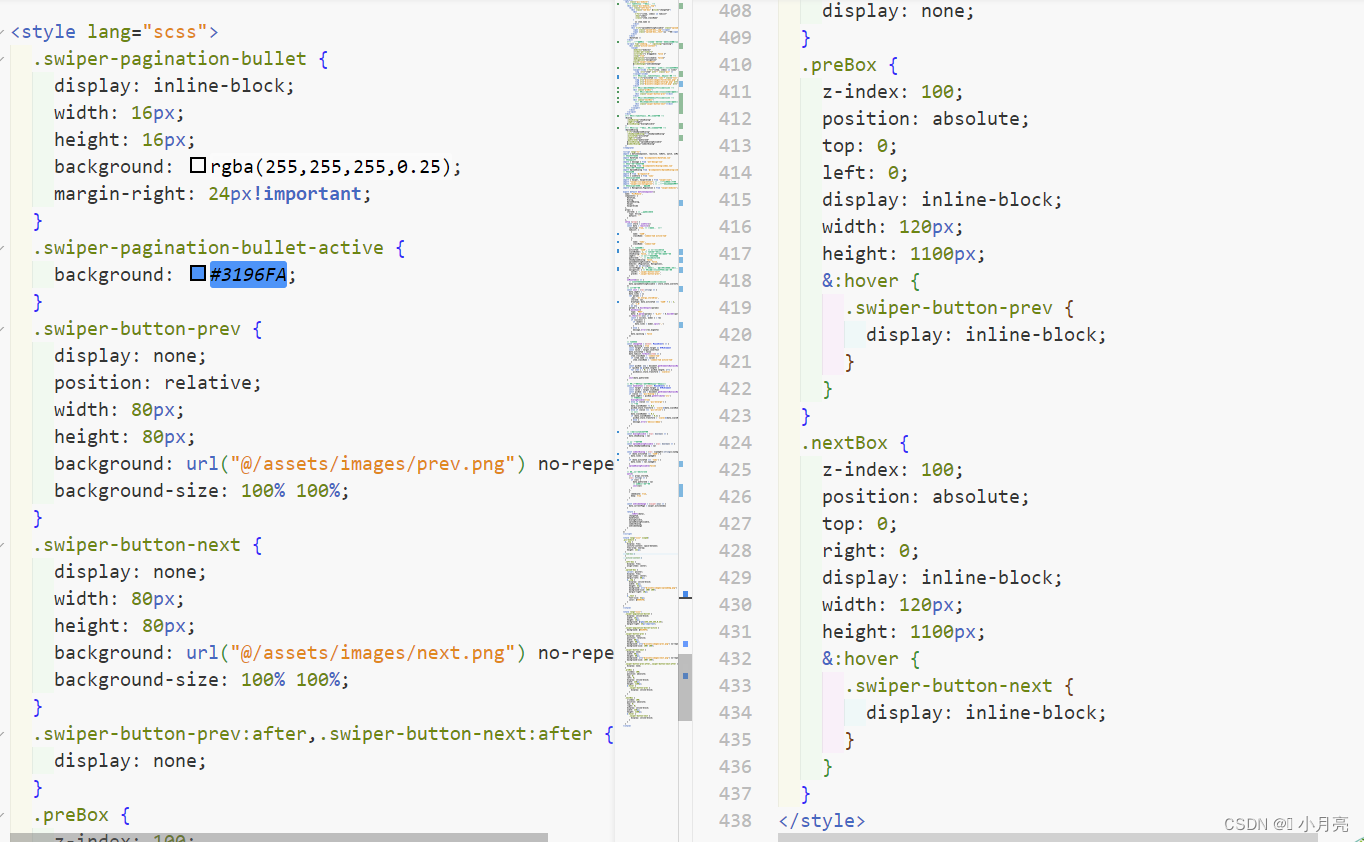Image resolution: width=1364 pixels, height=842 pixels.
Task: Click '&:hover {' on line 418
Action: tap(871, 281)
